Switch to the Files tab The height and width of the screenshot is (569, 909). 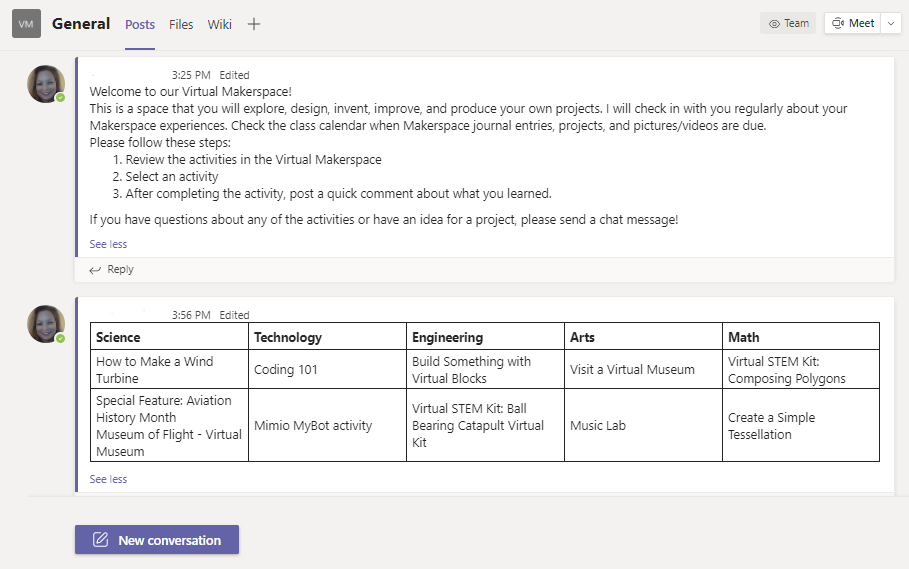(181, 24)
